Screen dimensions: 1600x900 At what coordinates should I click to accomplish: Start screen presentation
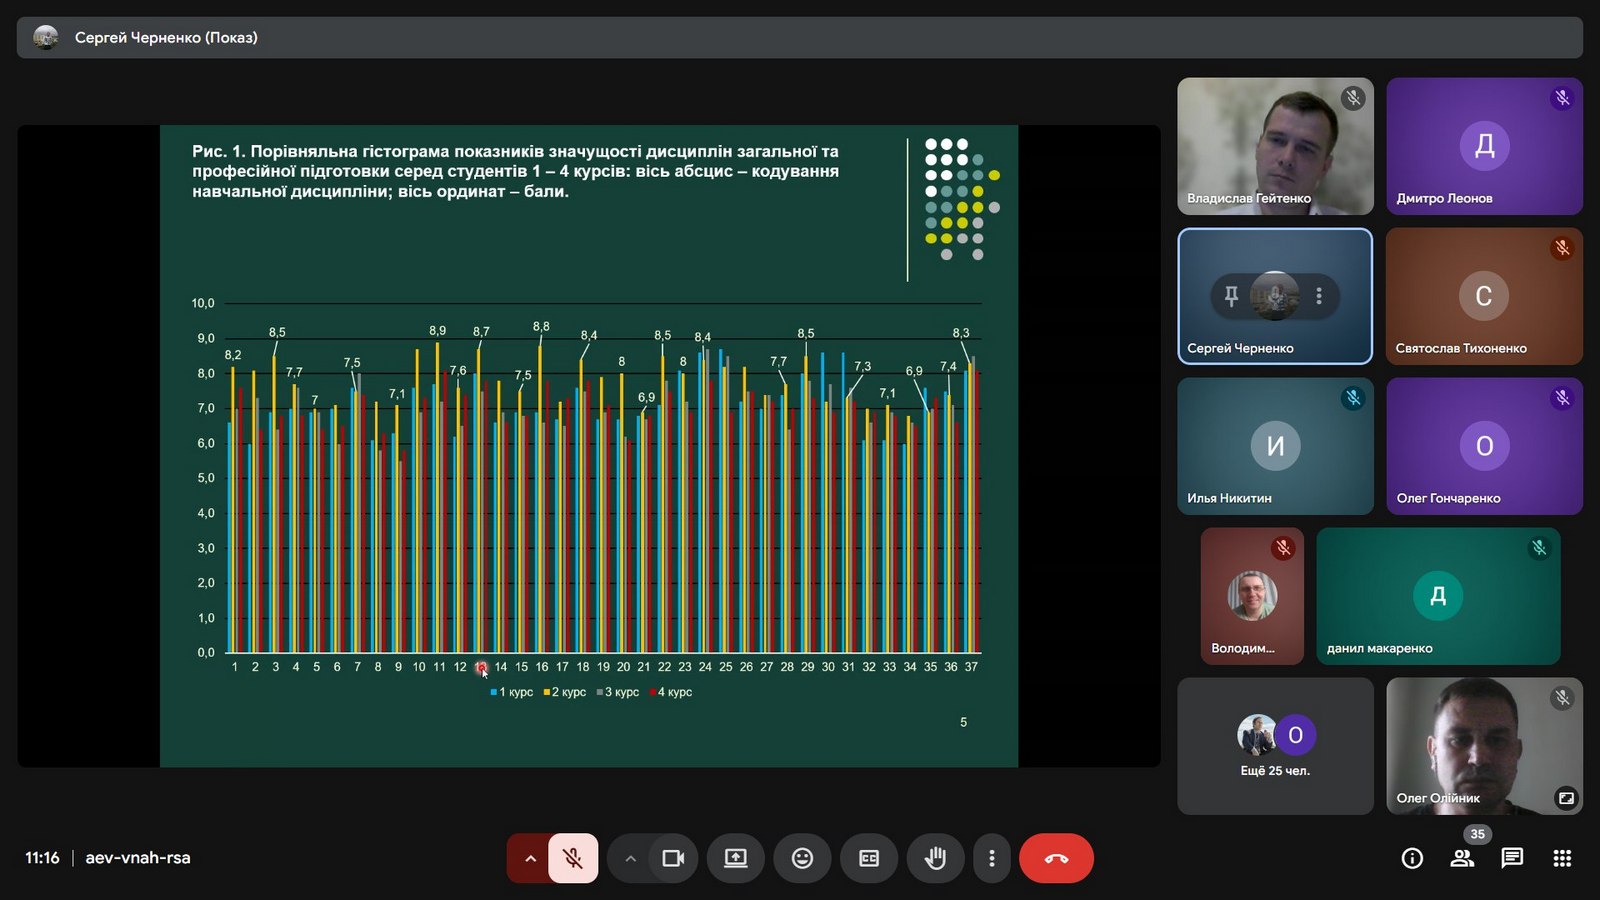[x=736, y=858]
